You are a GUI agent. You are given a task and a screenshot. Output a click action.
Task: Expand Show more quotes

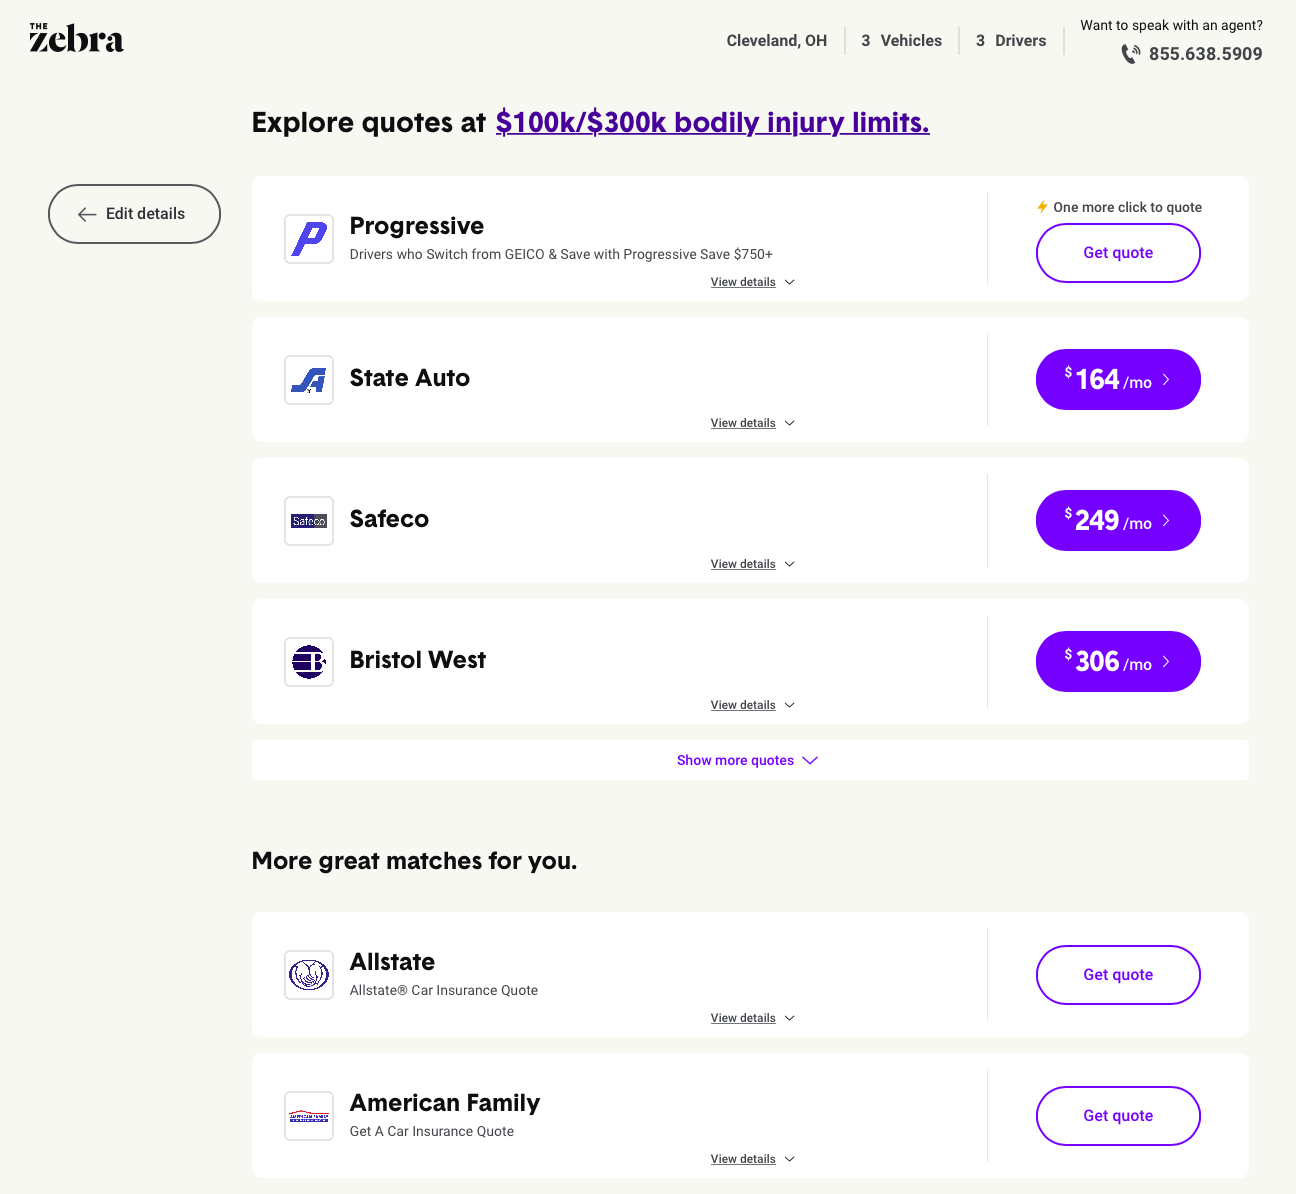(748, 760)
